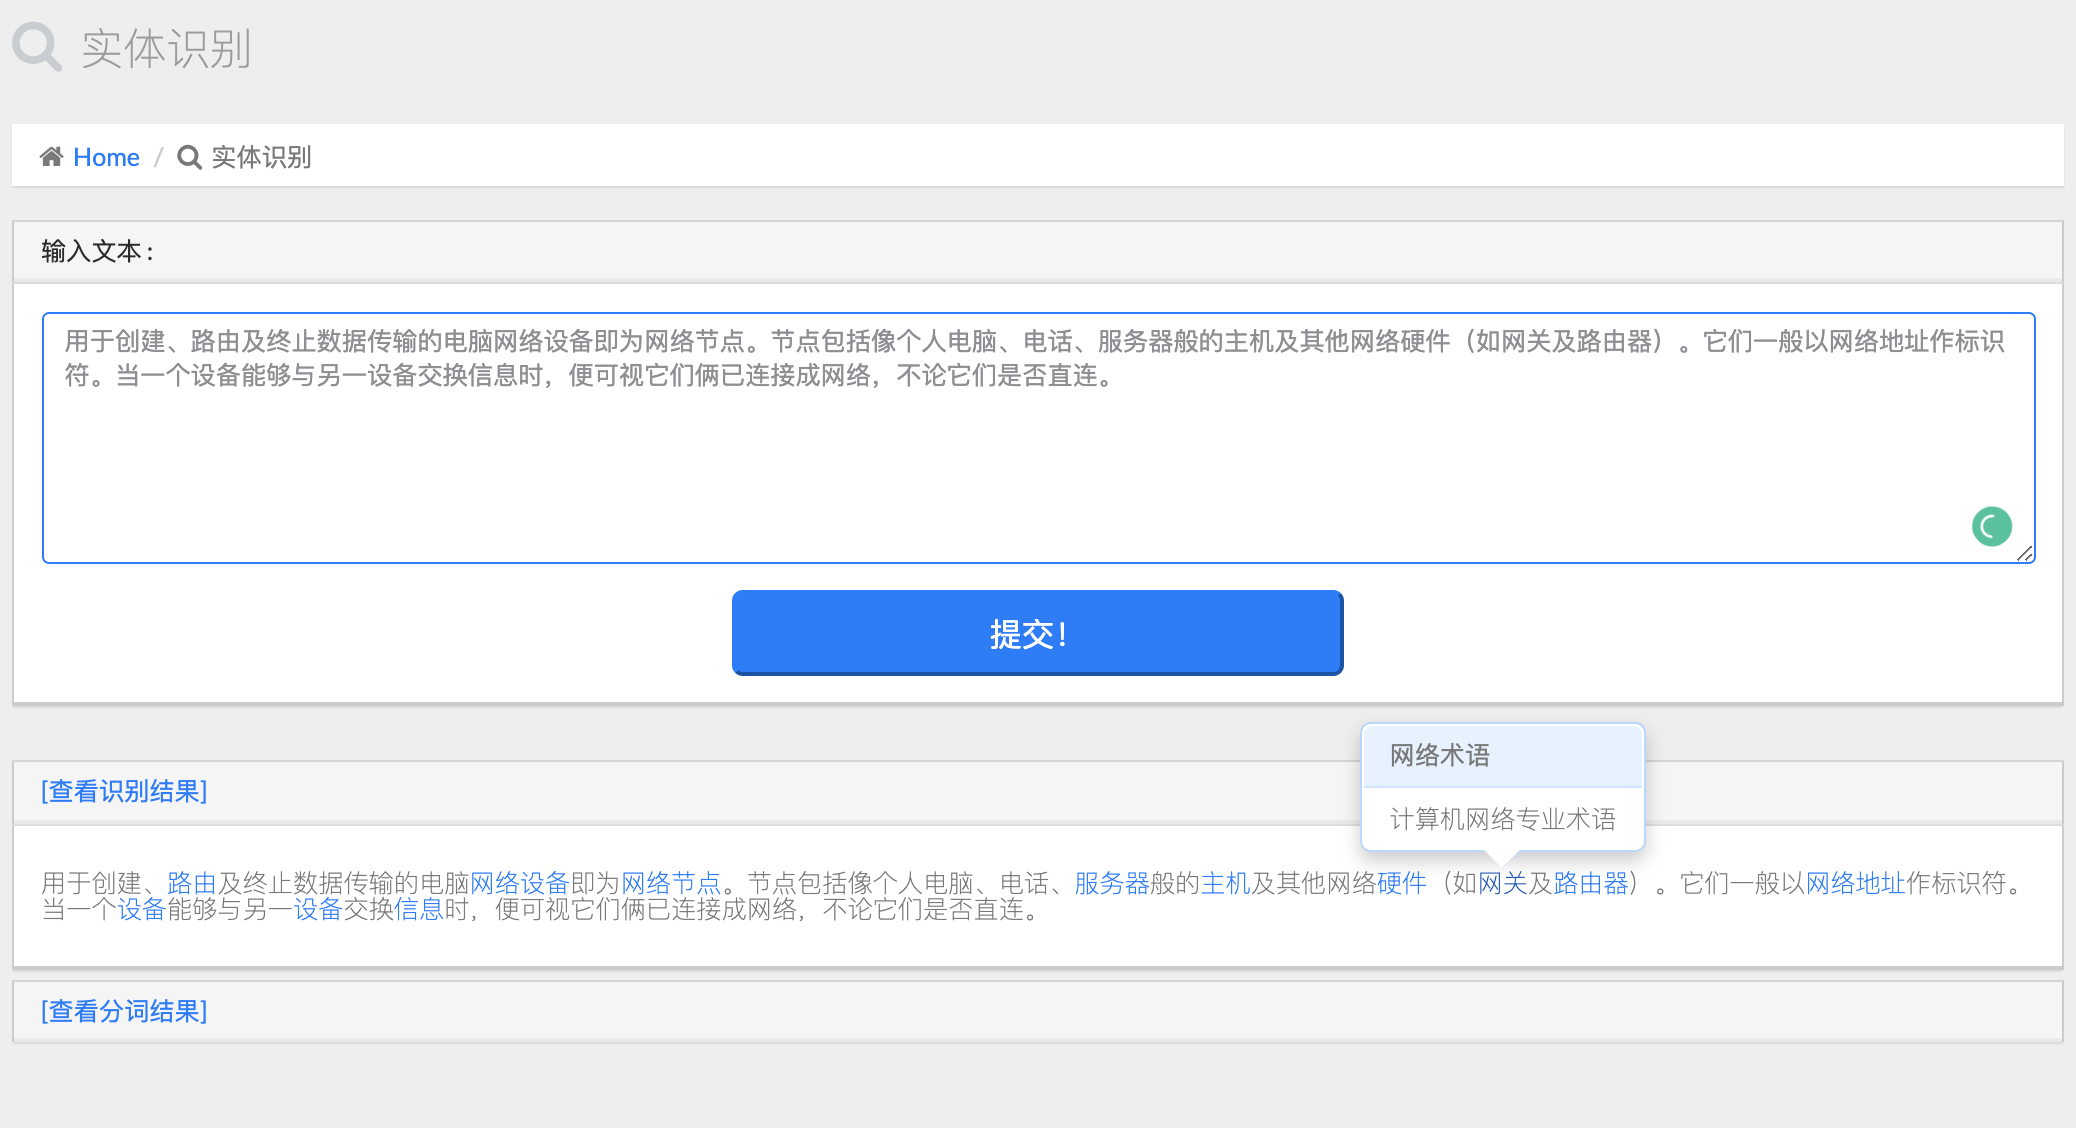Screen dimensions: 2076x1128
Task: Click the large search magnifier icon in header
Action: [x=36, y=46]
